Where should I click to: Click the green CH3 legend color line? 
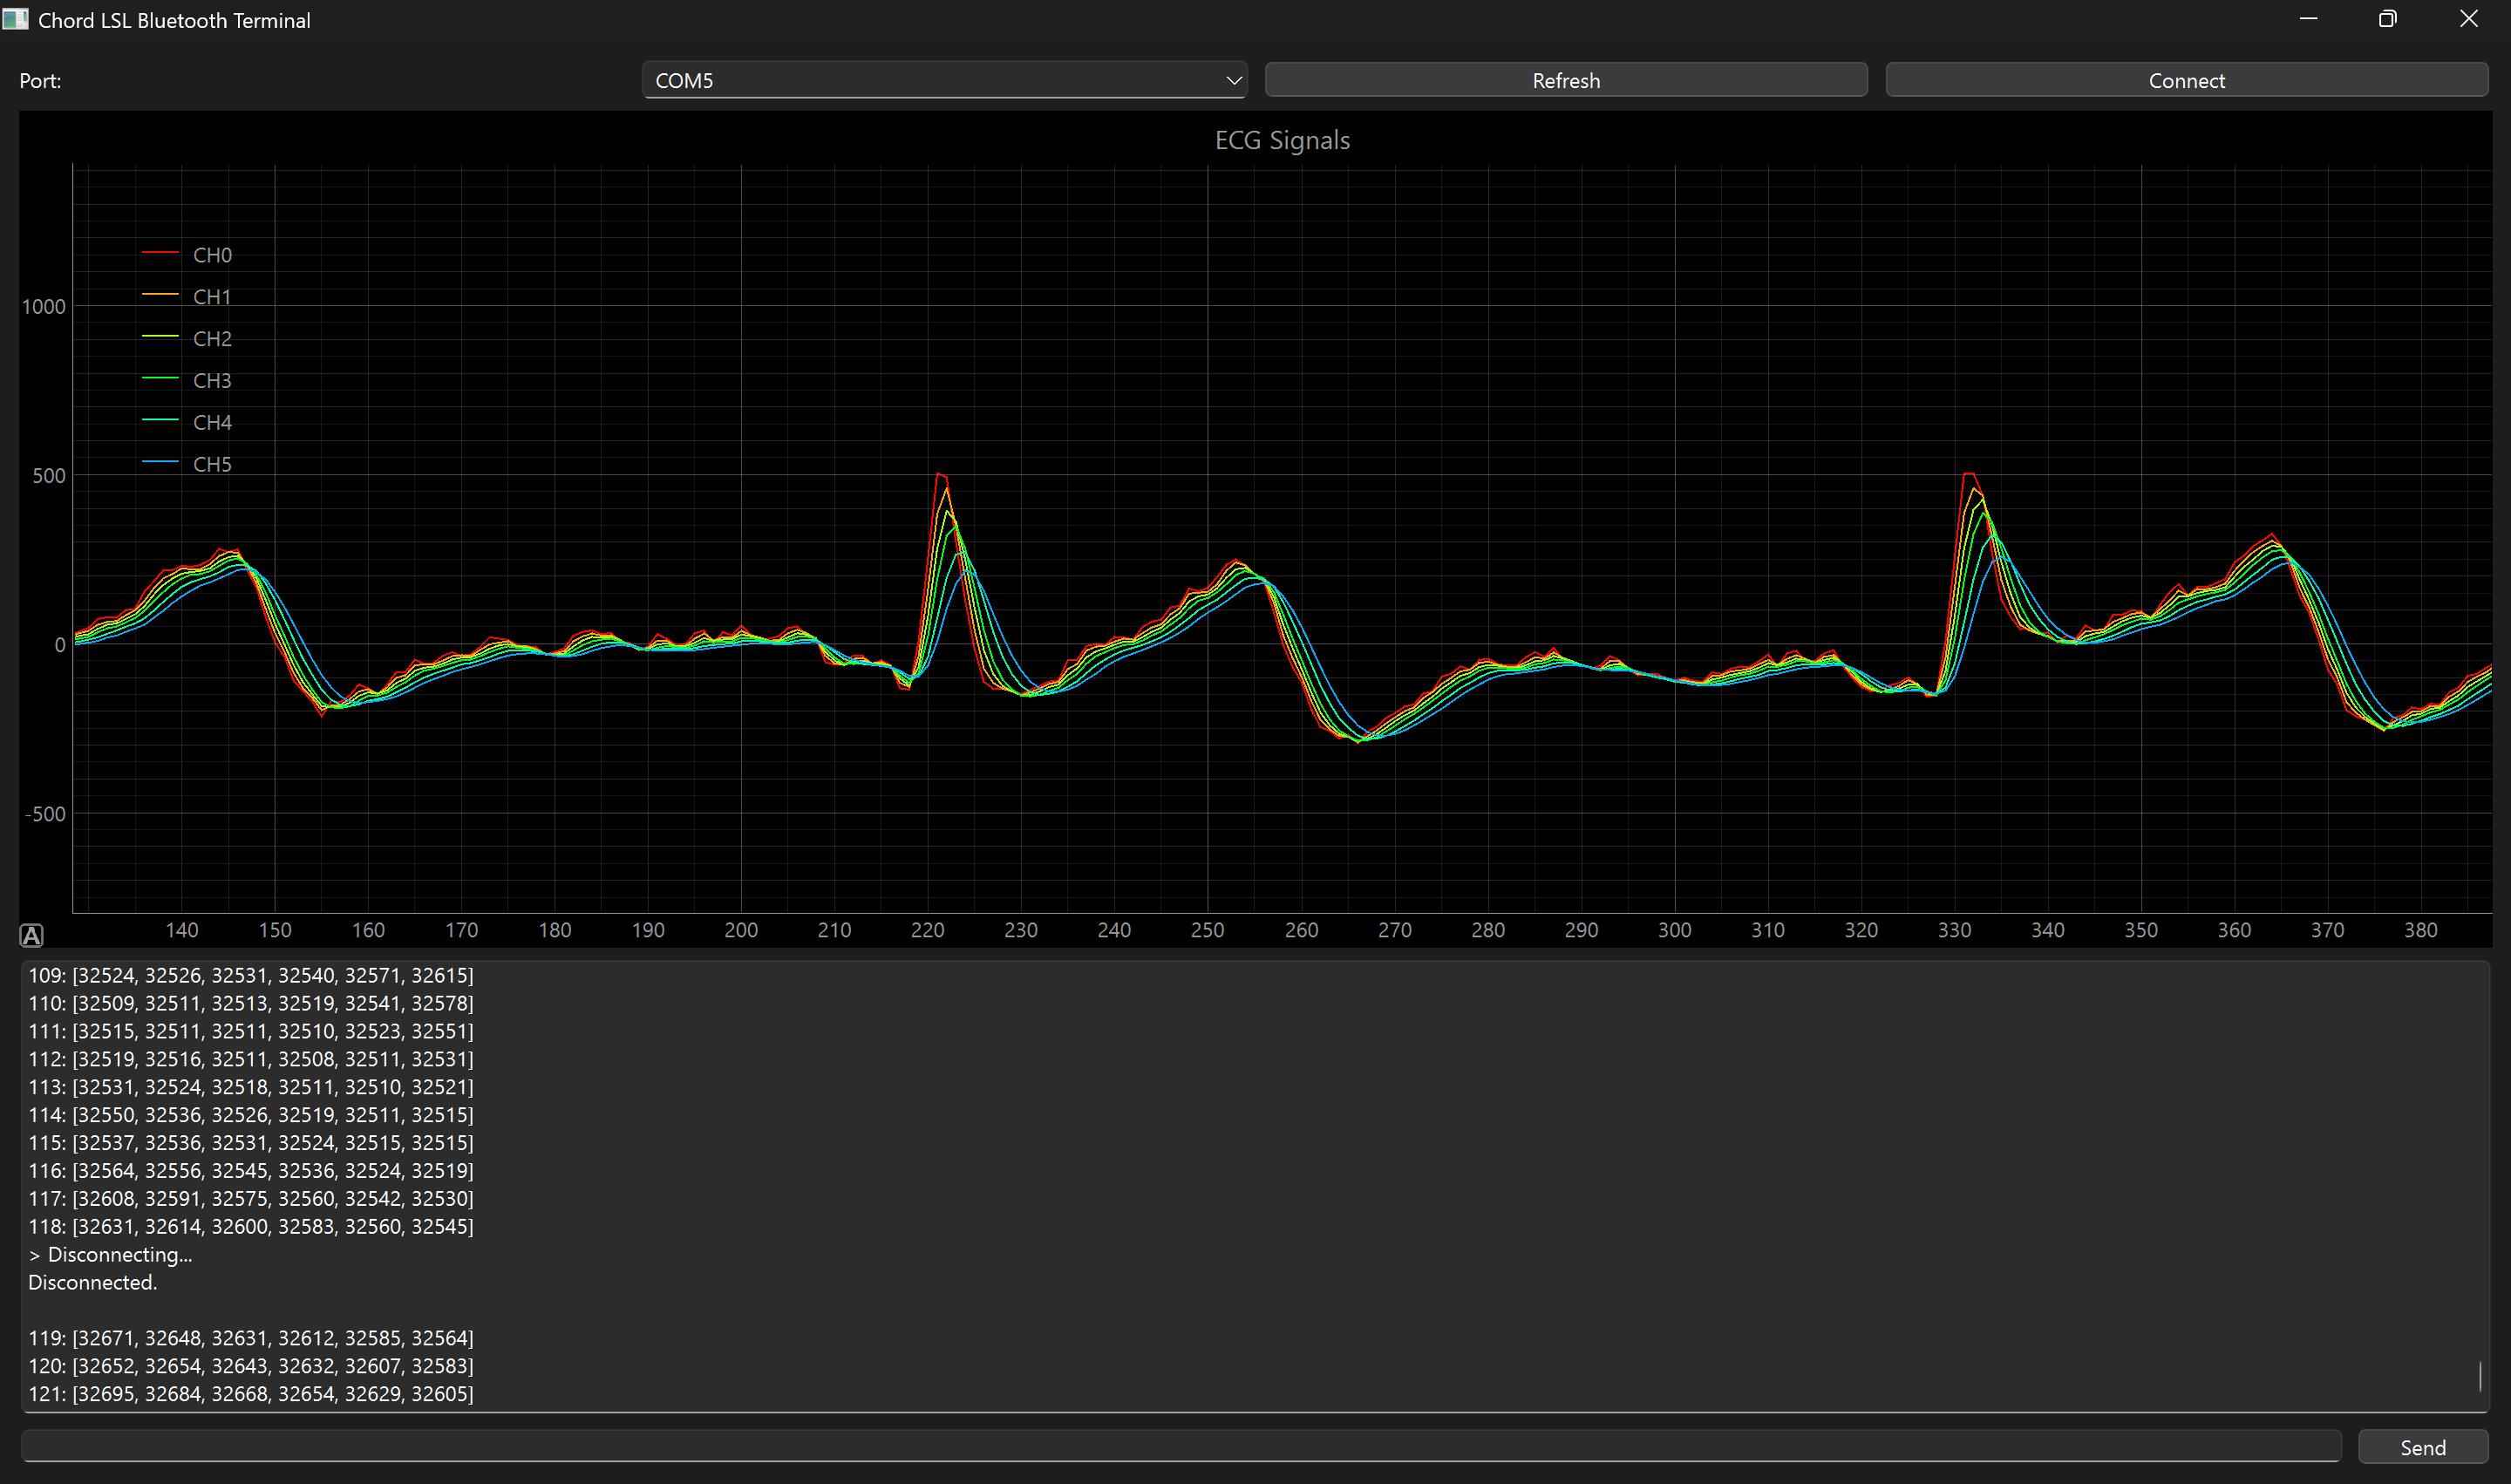coord(160,379)
